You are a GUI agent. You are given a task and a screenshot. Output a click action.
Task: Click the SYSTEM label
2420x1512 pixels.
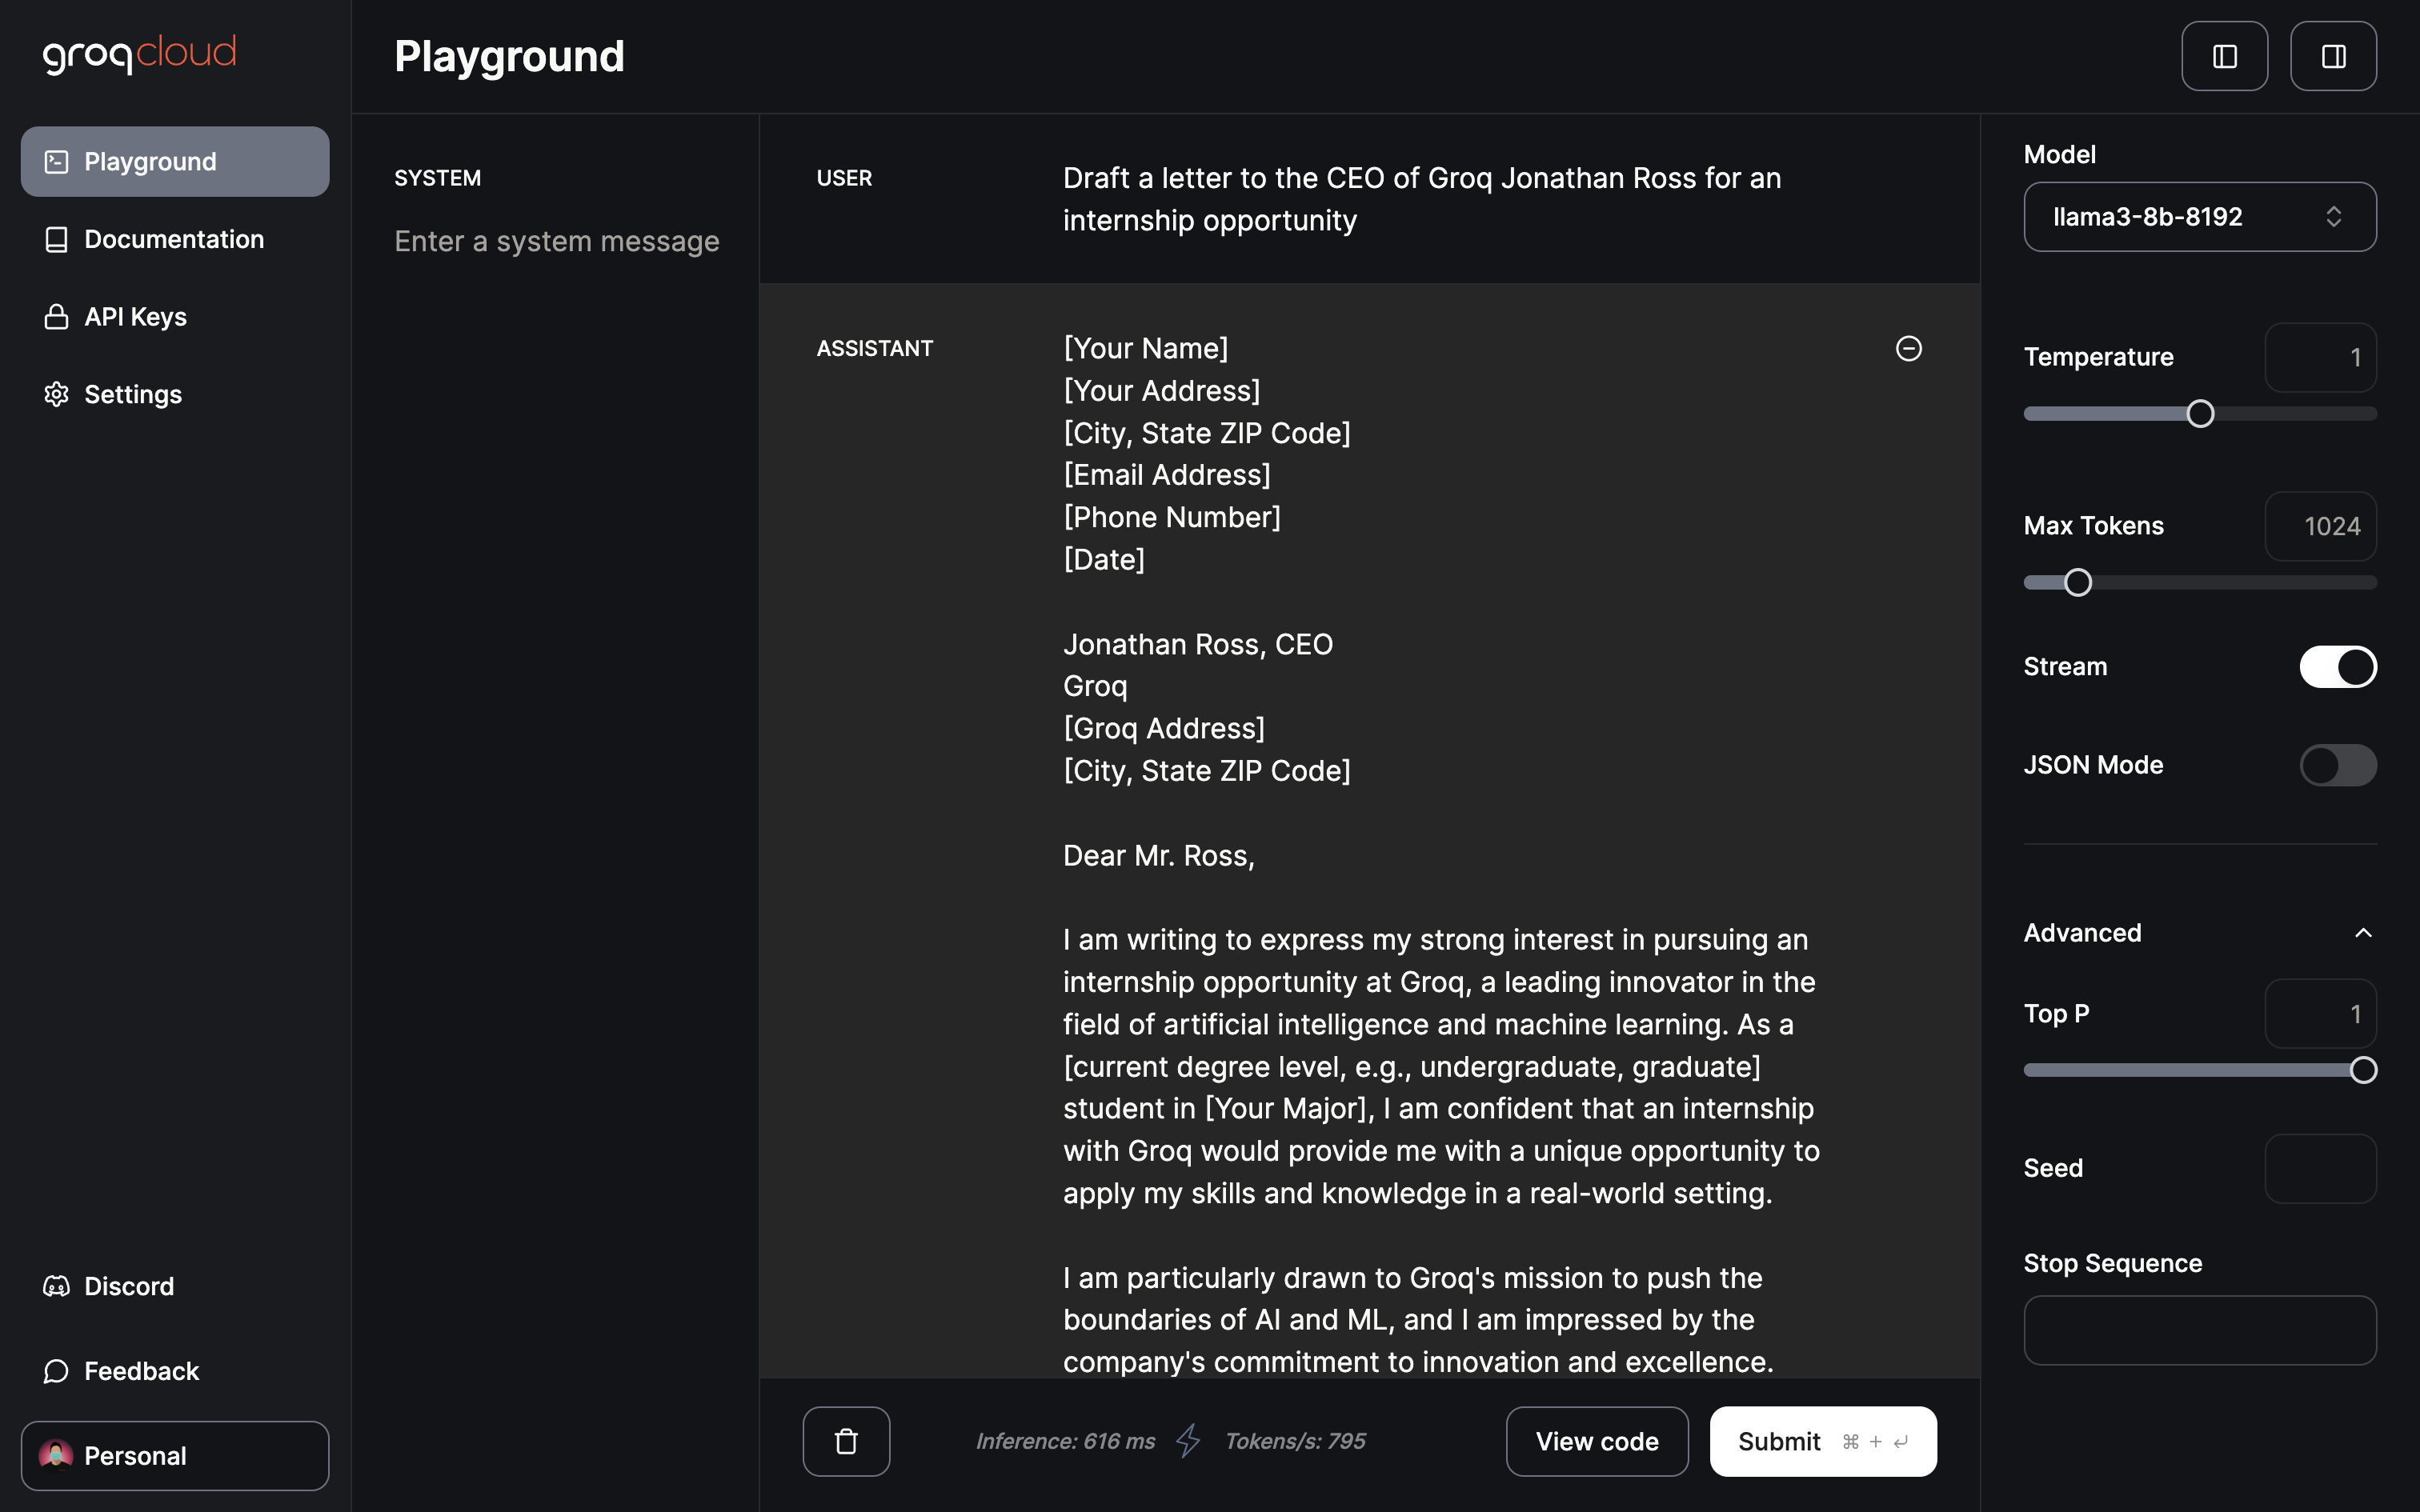[437, 178]
